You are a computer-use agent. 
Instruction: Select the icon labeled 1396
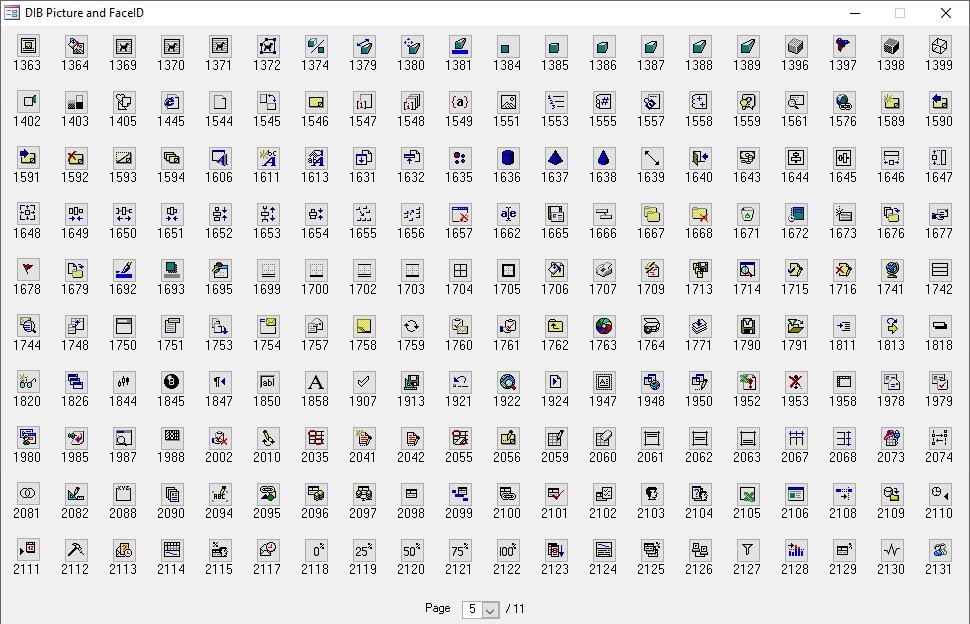pyautogui.click(x=795, y=46)
